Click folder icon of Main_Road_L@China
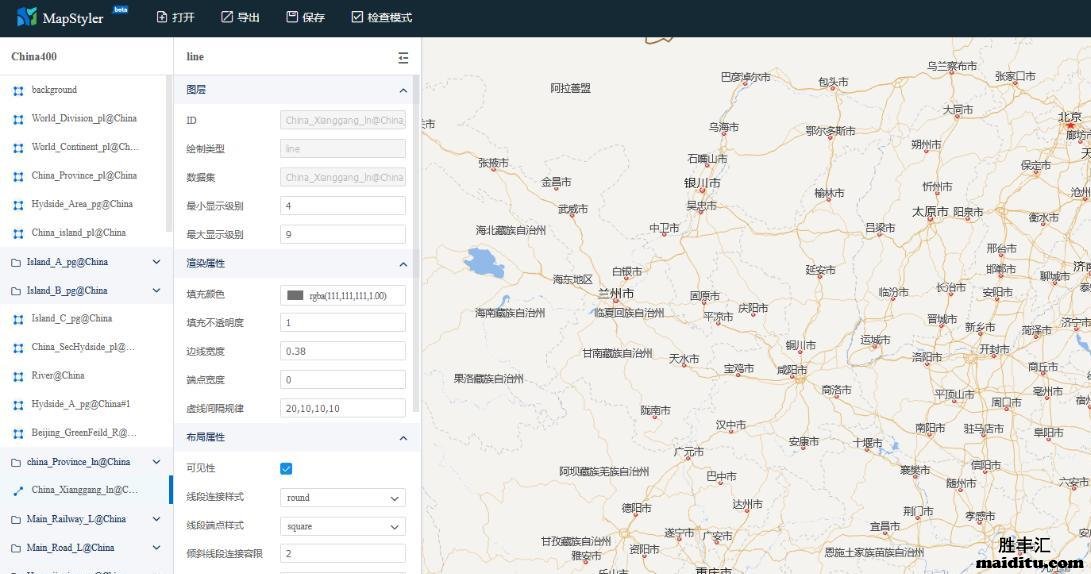The height and width of the screenshot is (574, 1091). tap(16, 548)
